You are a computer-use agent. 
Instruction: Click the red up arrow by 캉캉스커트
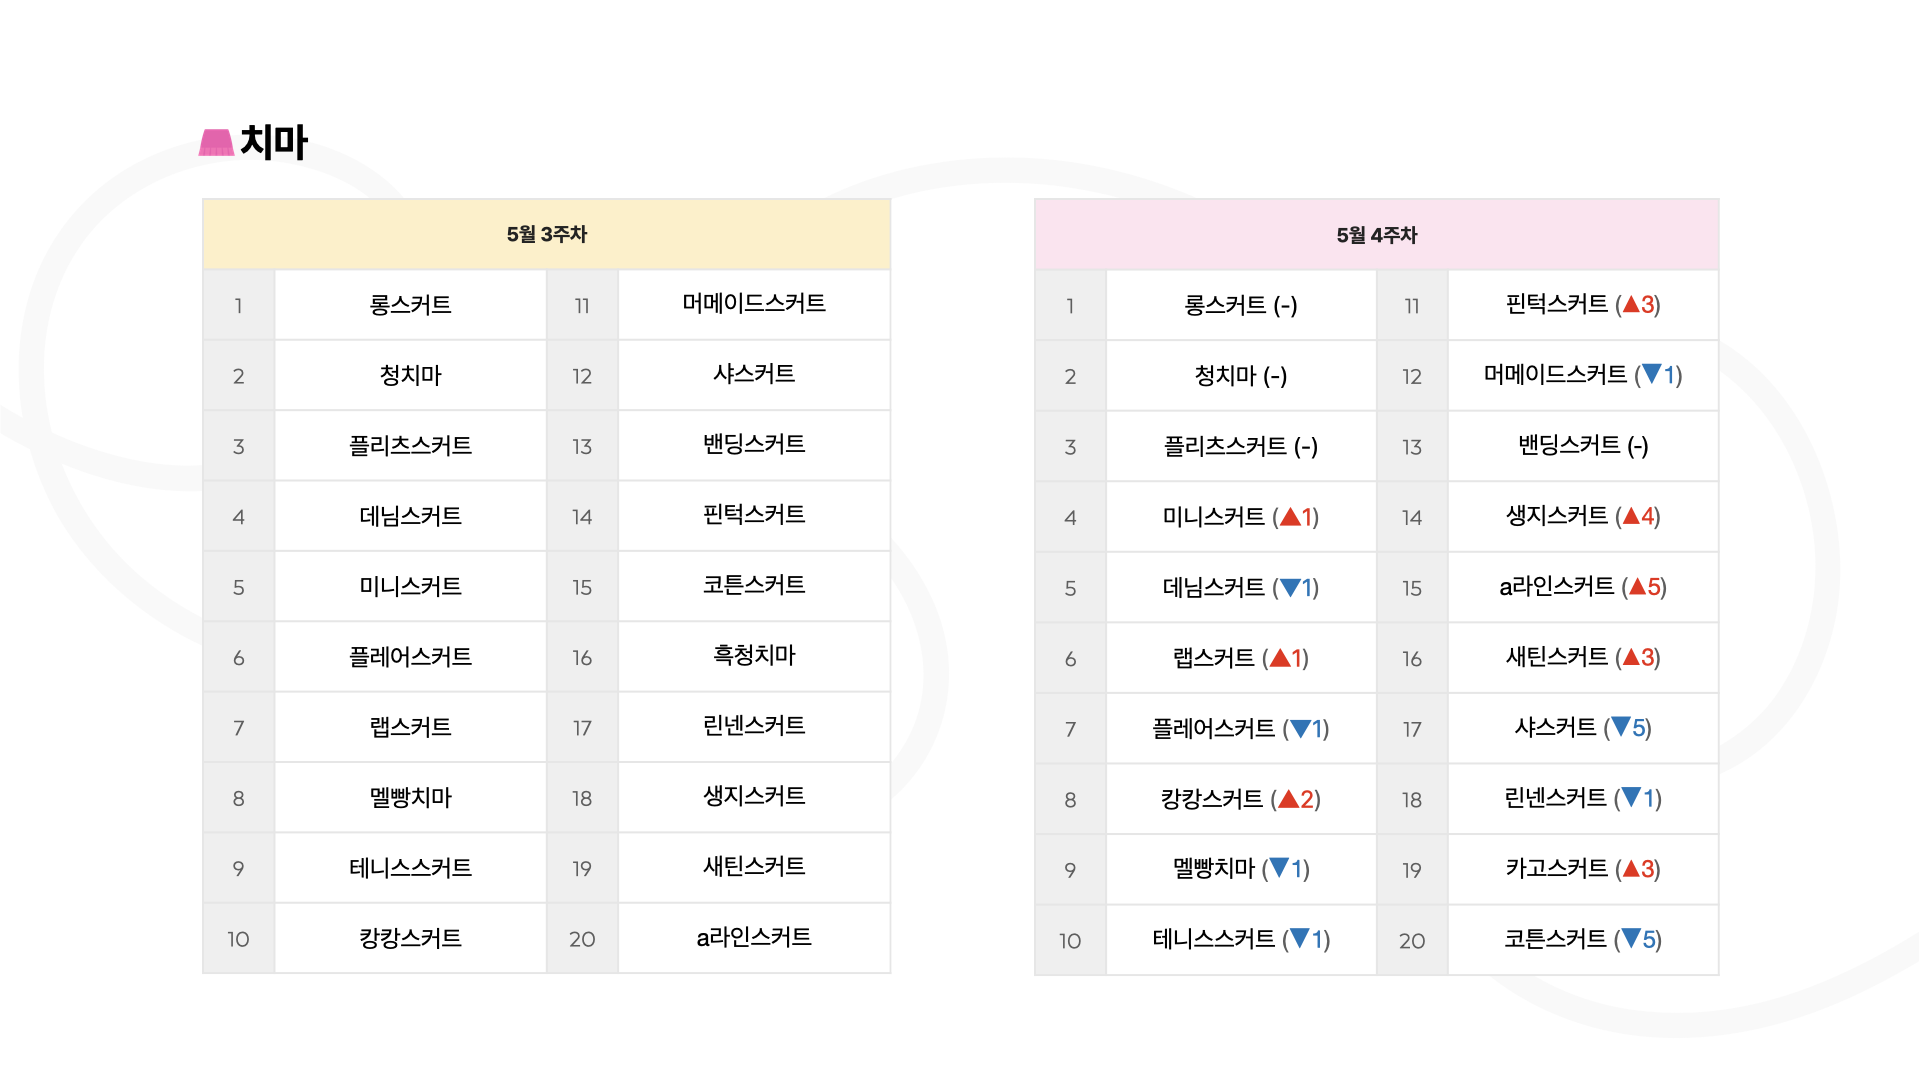(1289, 798)
